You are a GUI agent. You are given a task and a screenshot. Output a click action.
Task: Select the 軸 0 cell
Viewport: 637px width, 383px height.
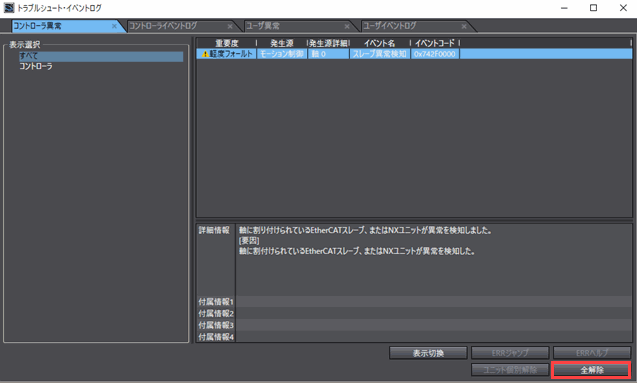click(x=328, y=54)
